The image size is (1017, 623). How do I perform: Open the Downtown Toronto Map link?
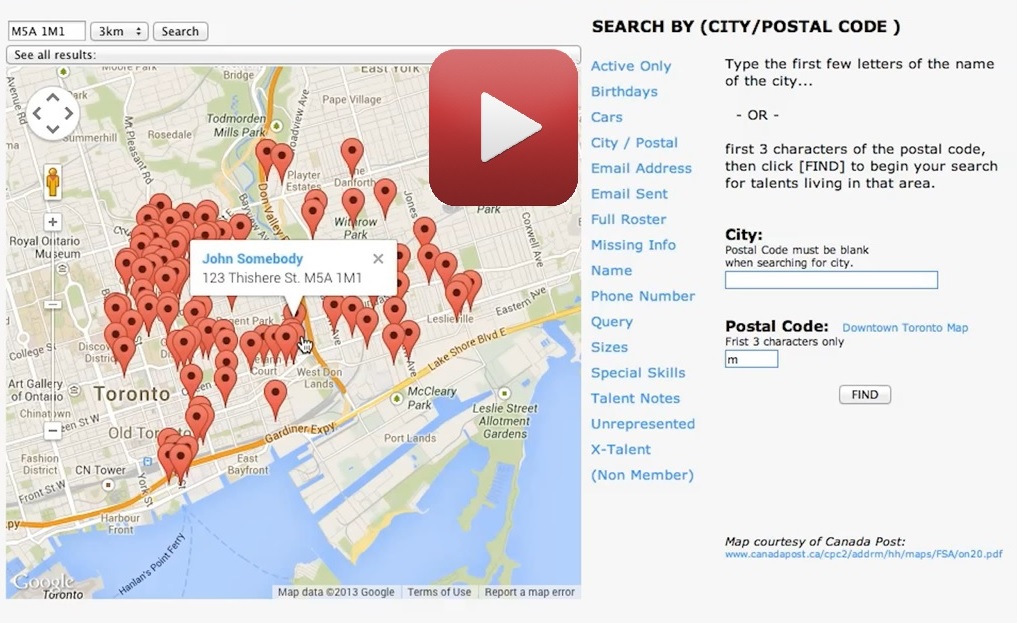(x=905, y=328)
